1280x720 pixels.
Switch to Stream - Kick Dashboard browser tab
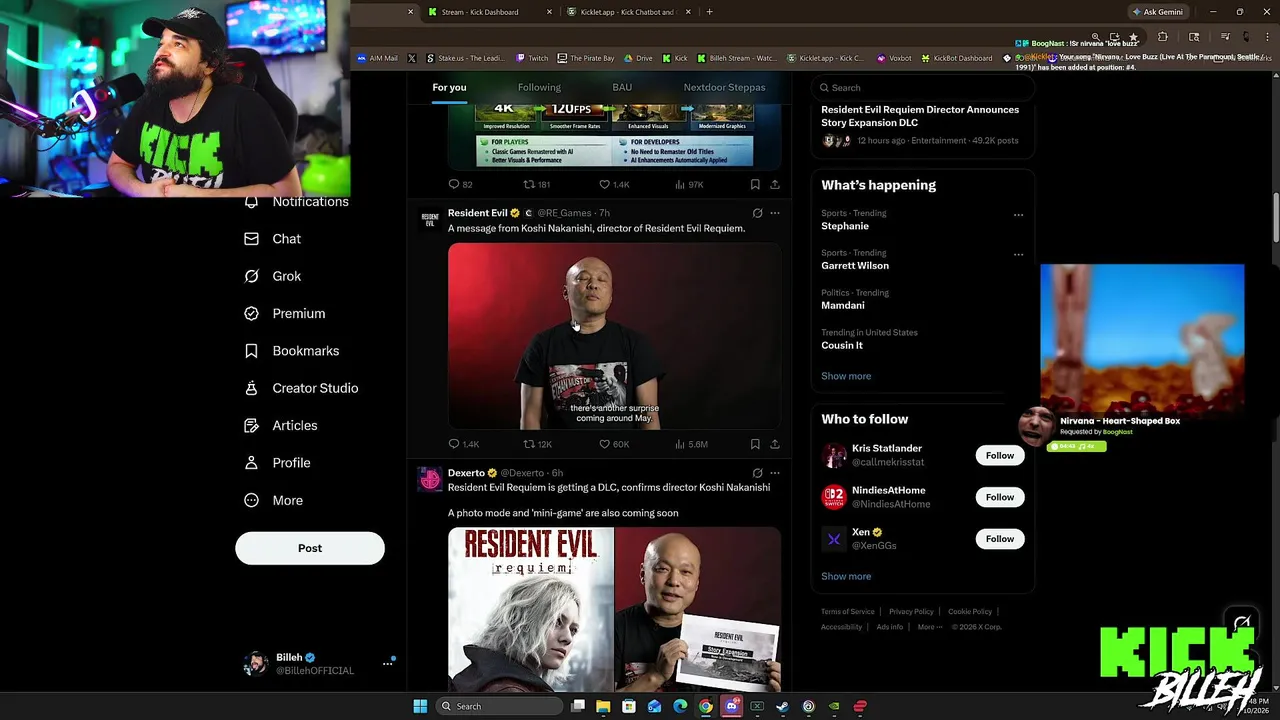click(x=488, y=12)
